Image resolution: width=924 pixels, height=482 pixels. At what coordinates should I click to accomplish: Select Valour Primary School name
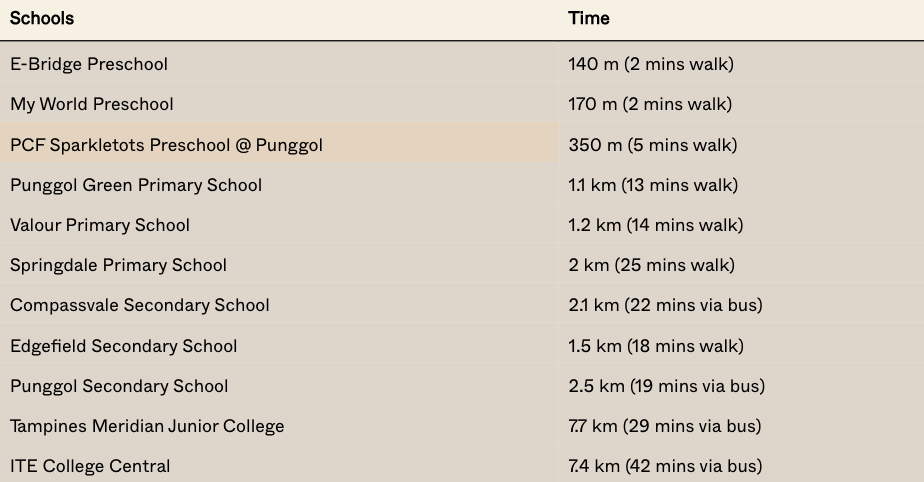[x=100, y=225]
